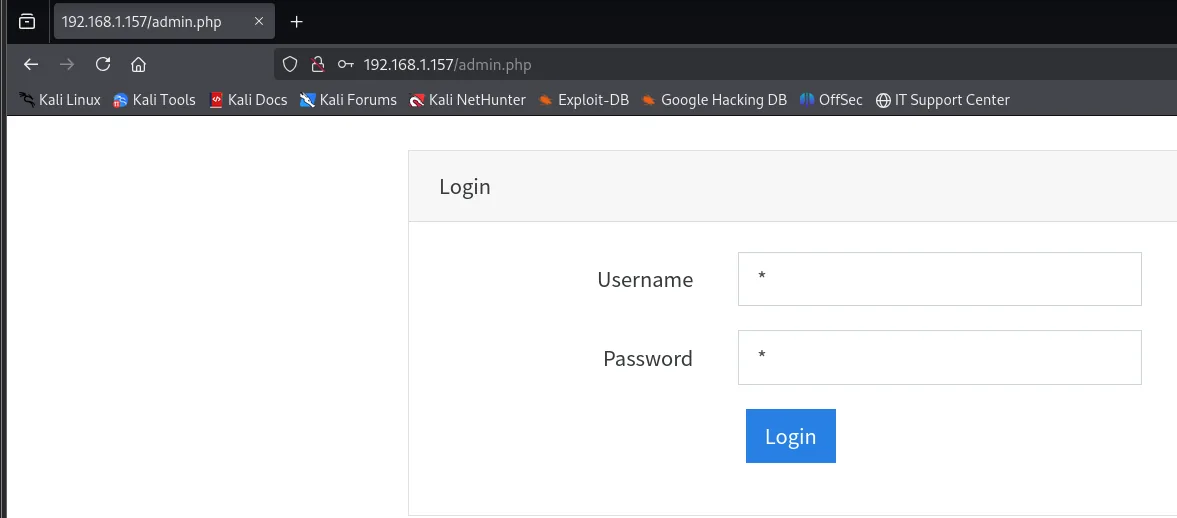This screenshot has height=518, width=1177.
Task: Click the Username label
Action: pos(645,280)
